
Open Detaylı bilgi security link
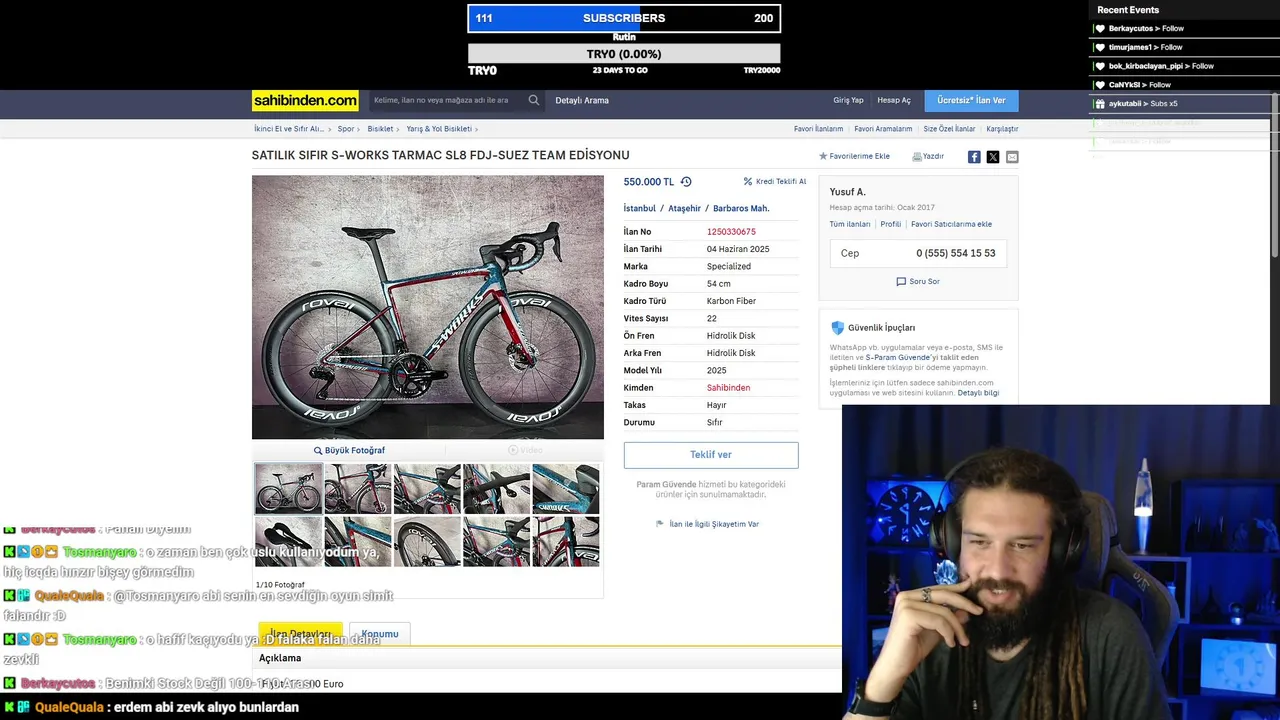point(978,393)
